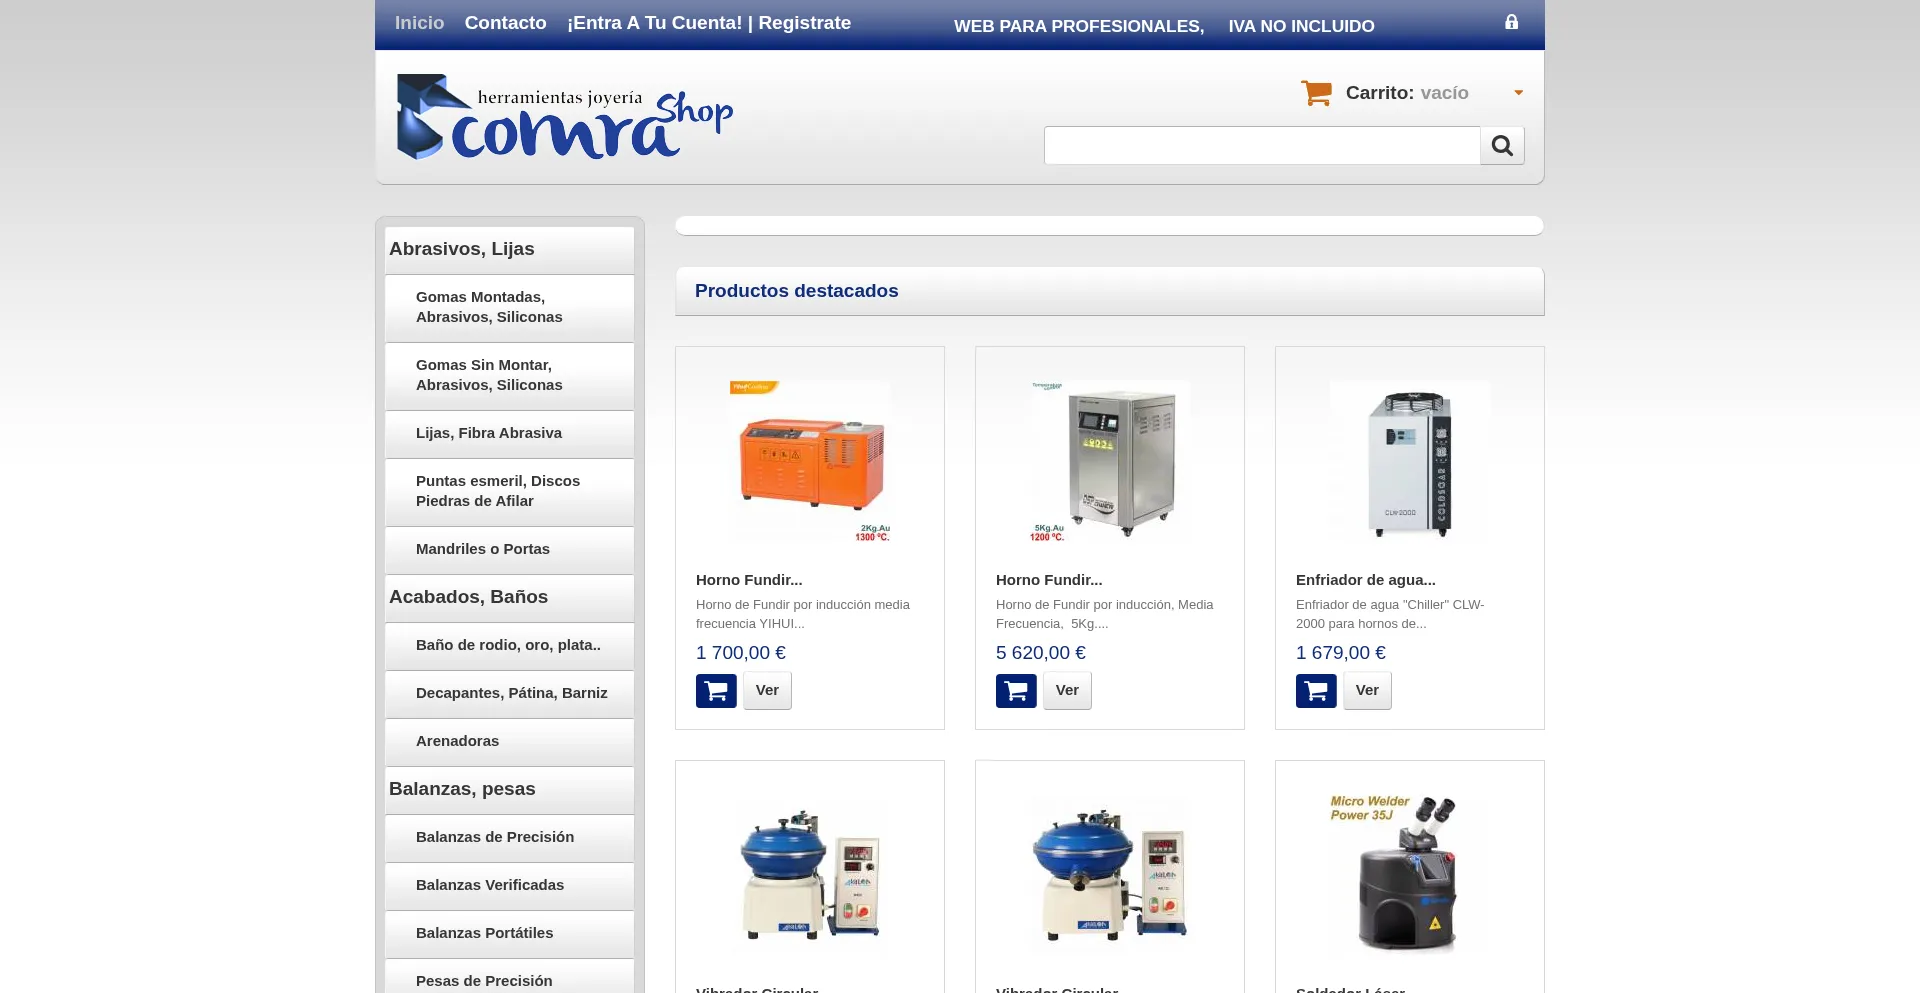Click the Enfriador de agua chiller image
The width and height of the screenshot is (1920, 993).
1410,461
